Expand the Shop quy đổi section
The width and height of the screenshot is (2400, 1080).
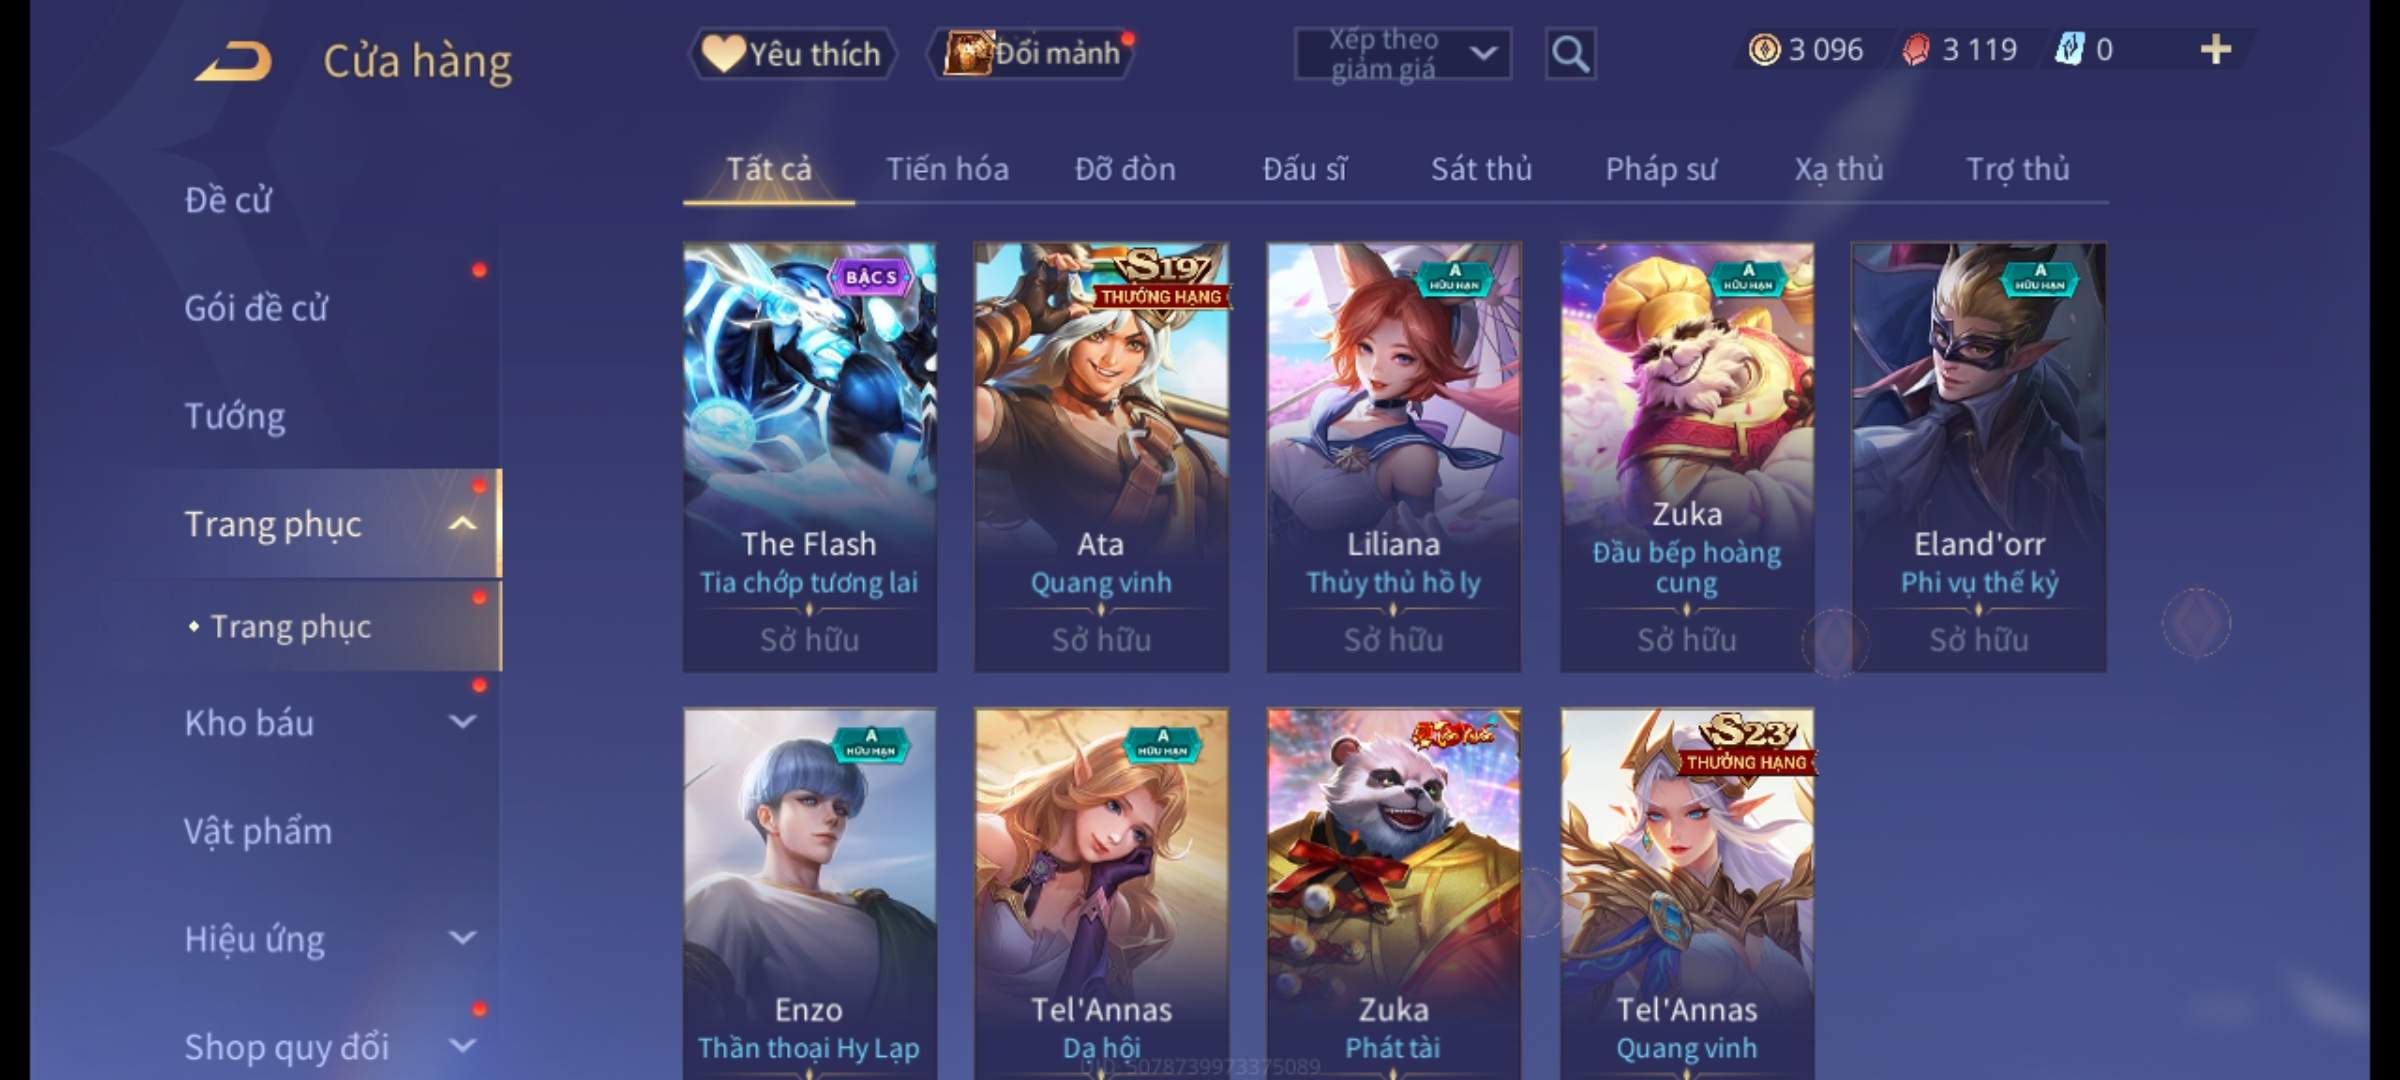[x=462, y=1046]
